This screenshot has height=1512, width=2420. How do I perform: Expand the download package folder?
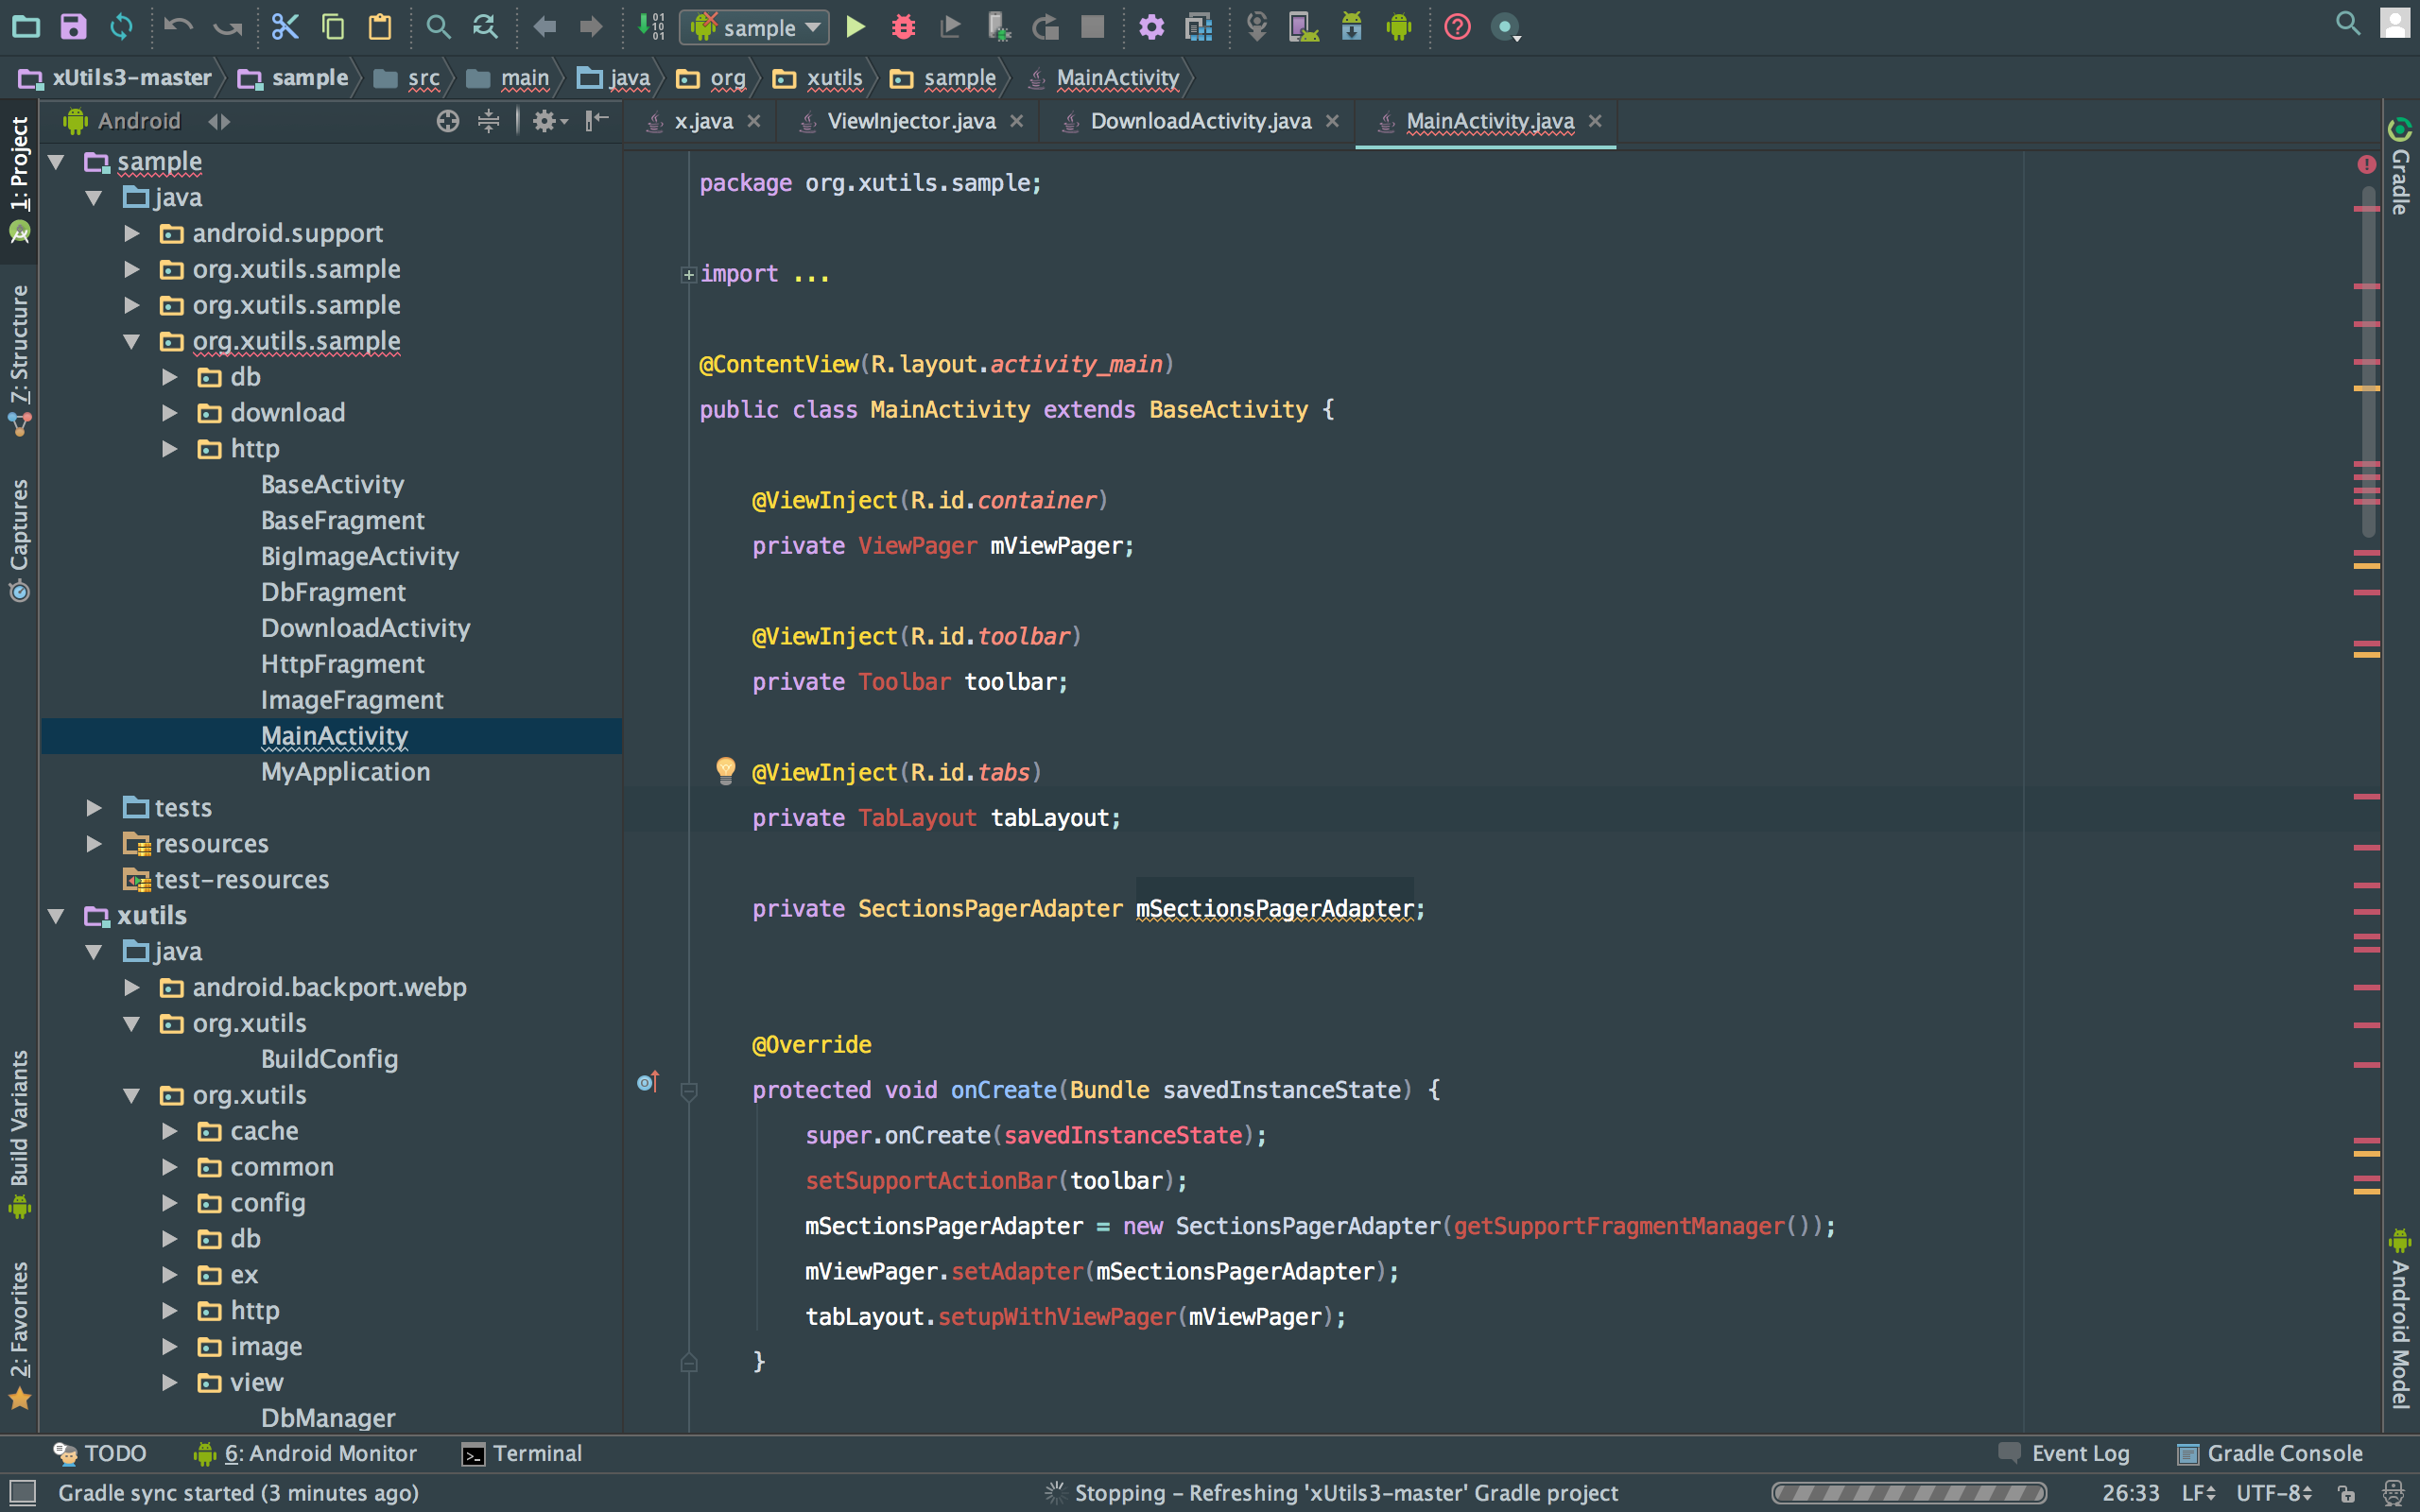pyautogui.click(x=169, y=413)
